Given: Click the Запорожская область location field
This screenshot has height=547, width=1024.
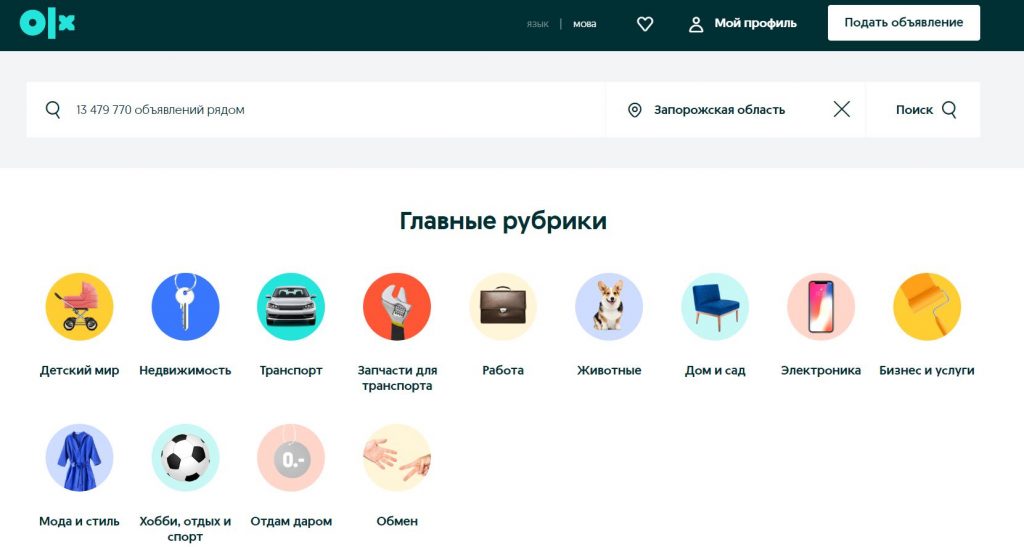Looking at the screenshot, I should (x=736, y=110).
